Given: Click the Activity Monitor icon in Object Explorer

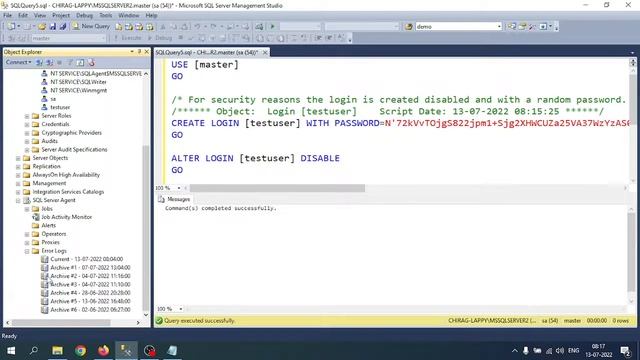Looking at the screenshot, I should tap(91, 62).
